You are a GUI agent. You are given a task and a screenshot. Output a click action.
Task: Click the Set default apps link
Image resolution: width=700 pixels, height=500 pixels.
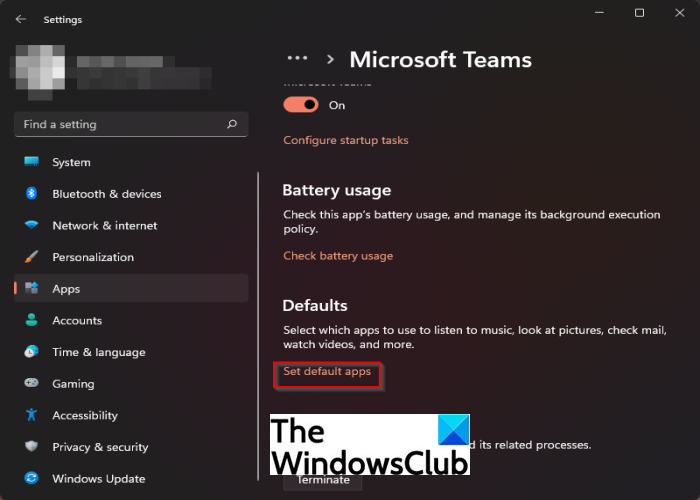[x=327, y=372]
